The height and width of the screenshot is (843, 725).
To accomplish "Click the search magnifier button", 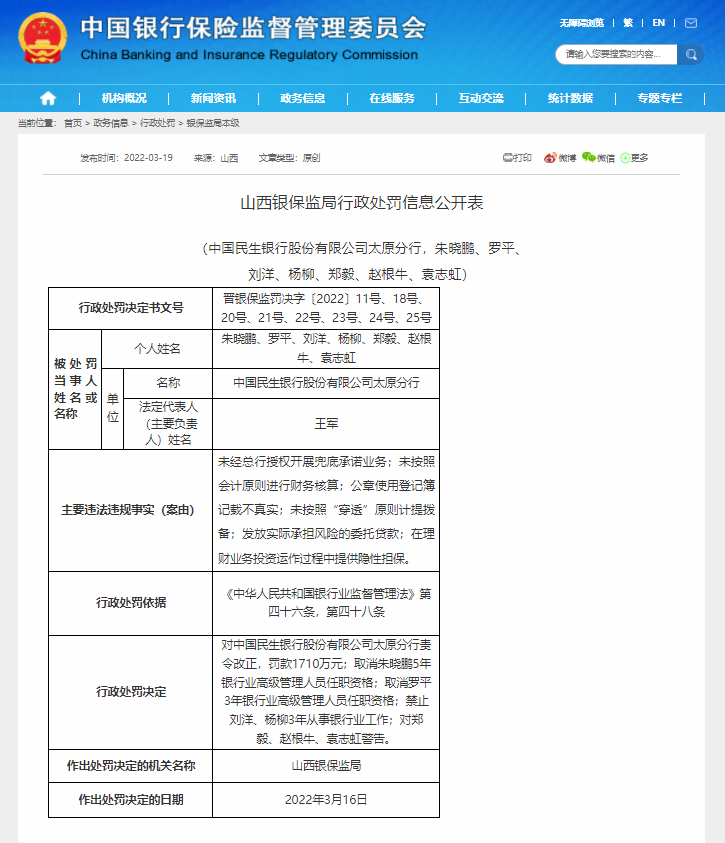I will pos(691,54).
